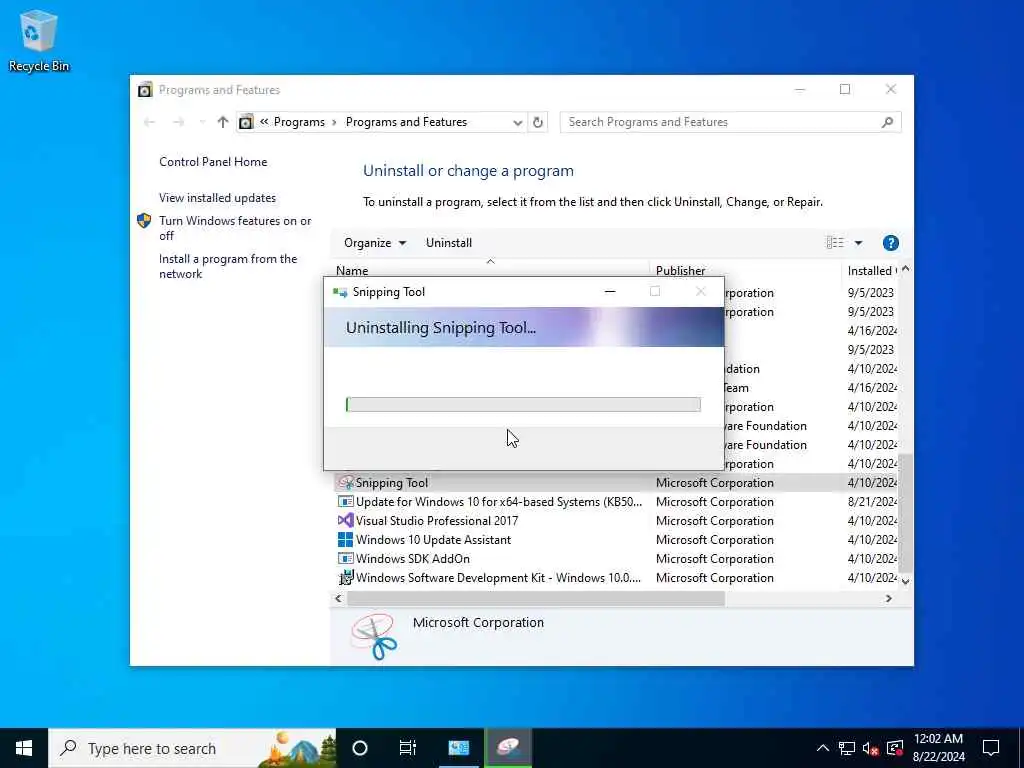Click the horizontal scrollbar right arrow
Image resolution: width=1024 pixels, height=768 pixels.
(888, 598)
